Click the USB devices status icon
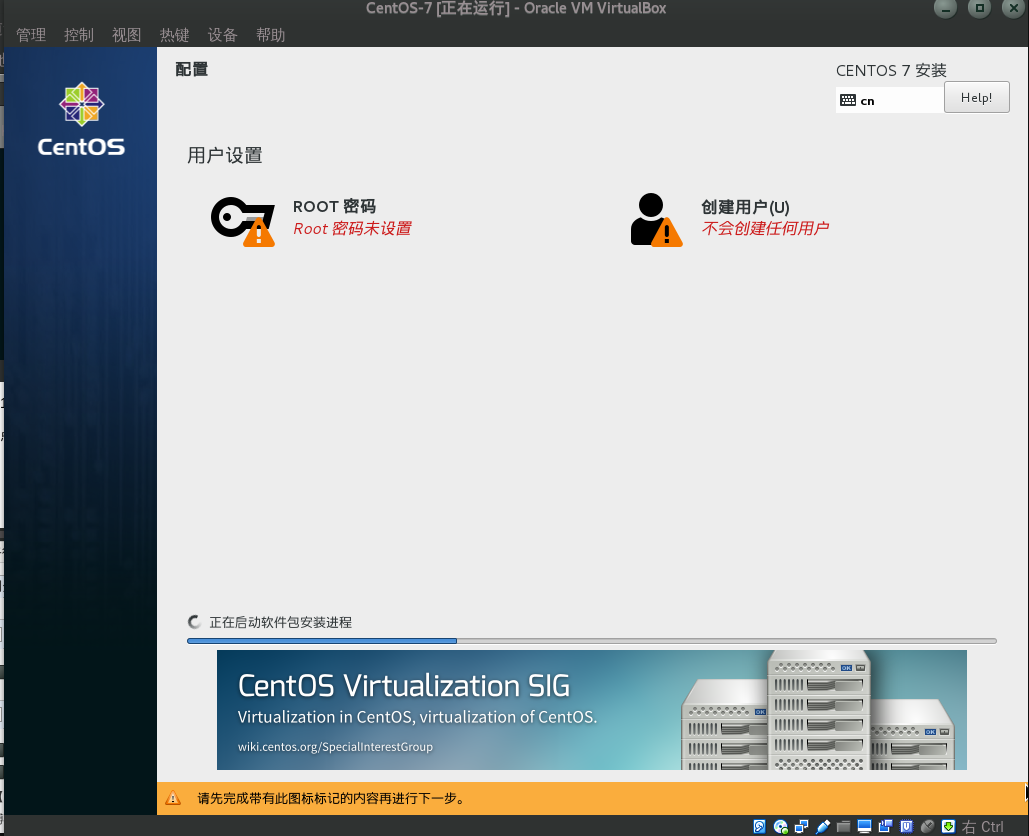The height and width of the screenshot is (836, 1029). point(823,827)
